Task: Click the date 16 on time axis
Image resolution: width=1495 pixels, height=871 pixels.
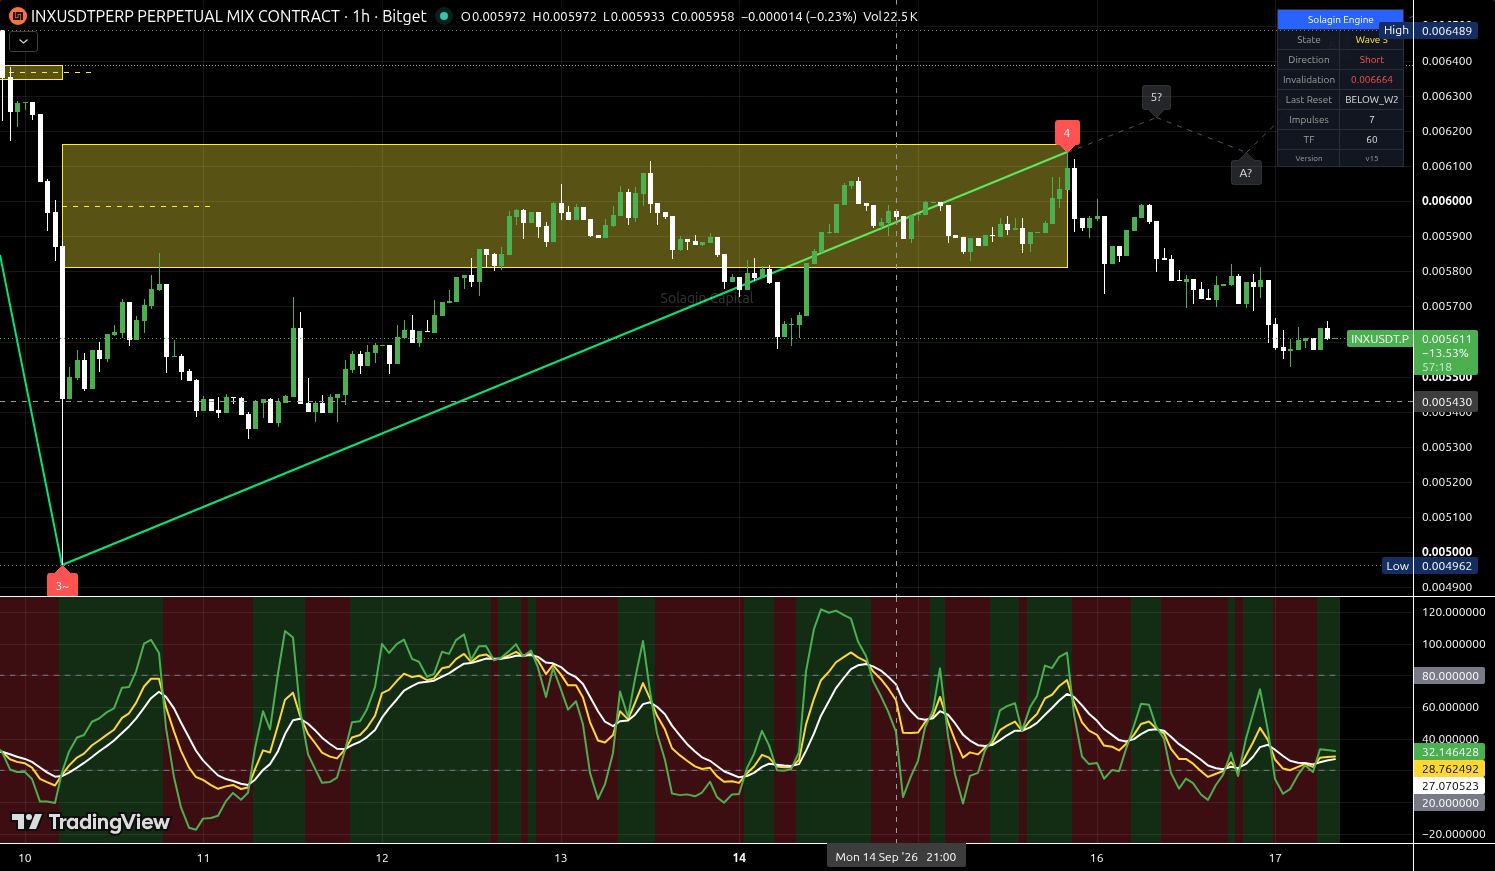Action: point(1097,858)
